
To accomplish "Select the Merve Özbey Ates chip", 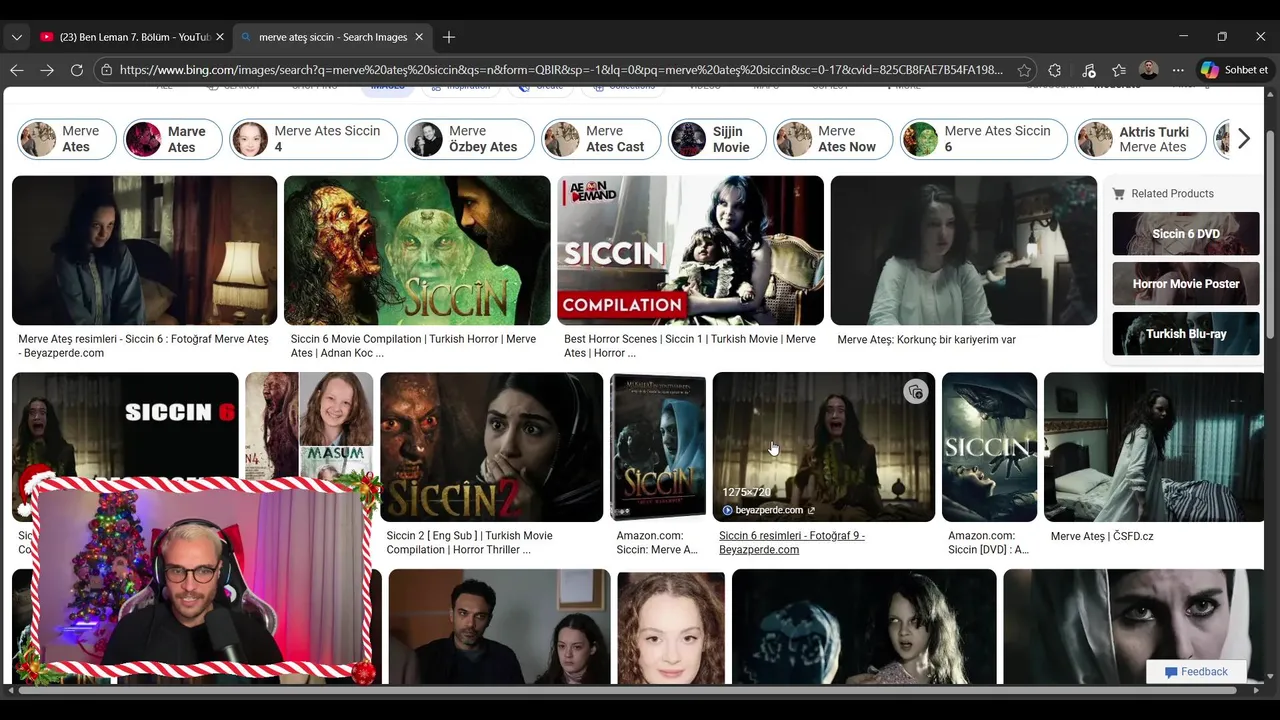I will click(470, 139).
